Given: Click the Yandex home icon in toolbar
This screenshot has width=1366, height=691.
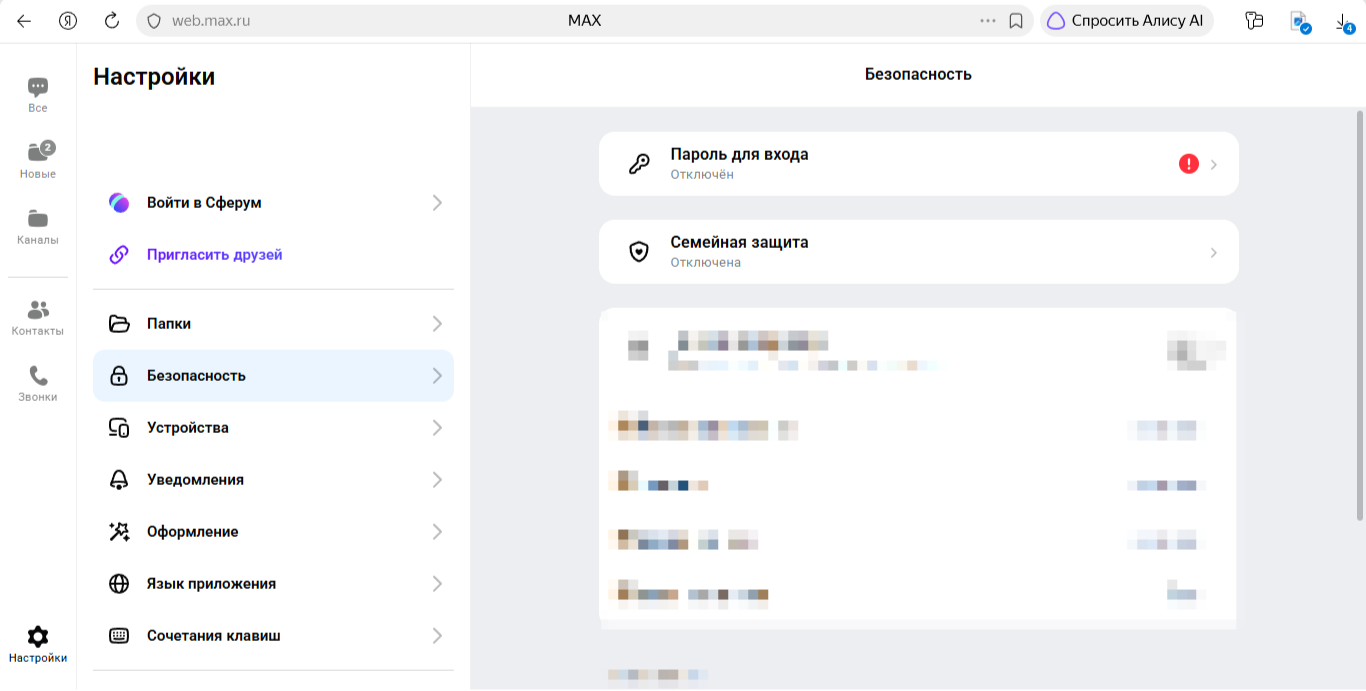Looking at the screenshot, I should 68,21.
